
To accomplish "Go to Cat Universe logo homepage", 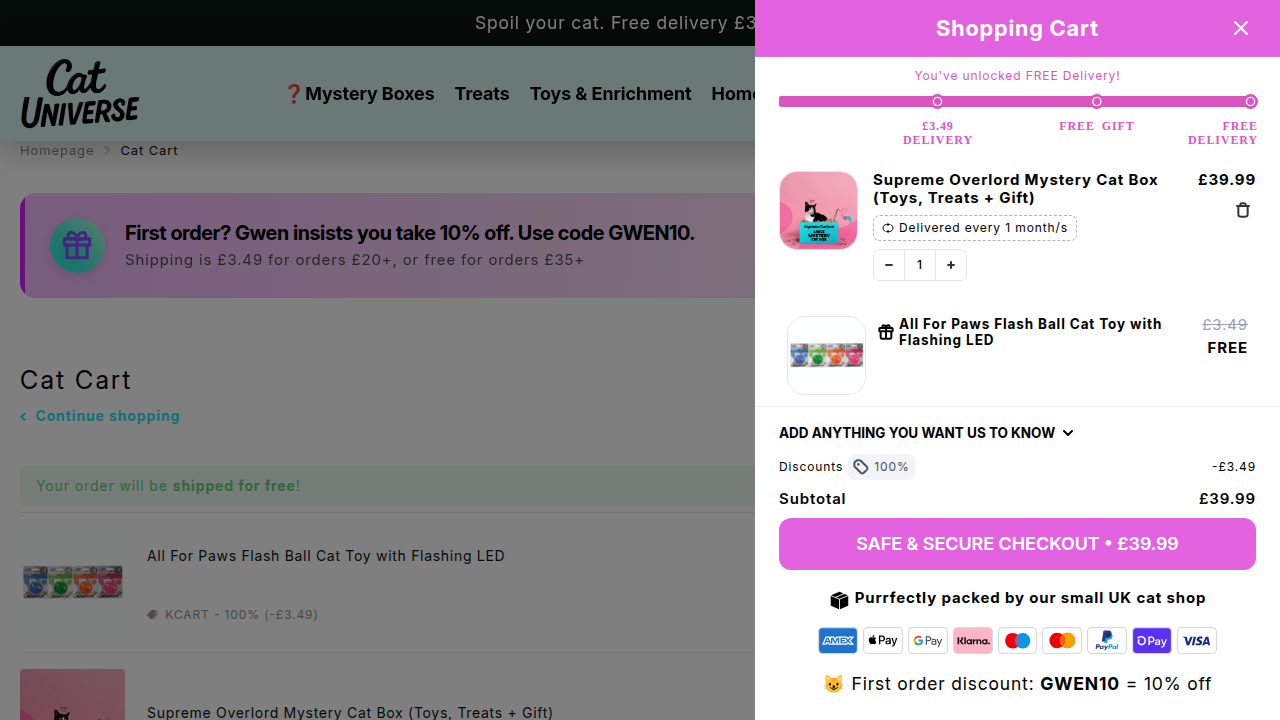I will click(80, 93).
